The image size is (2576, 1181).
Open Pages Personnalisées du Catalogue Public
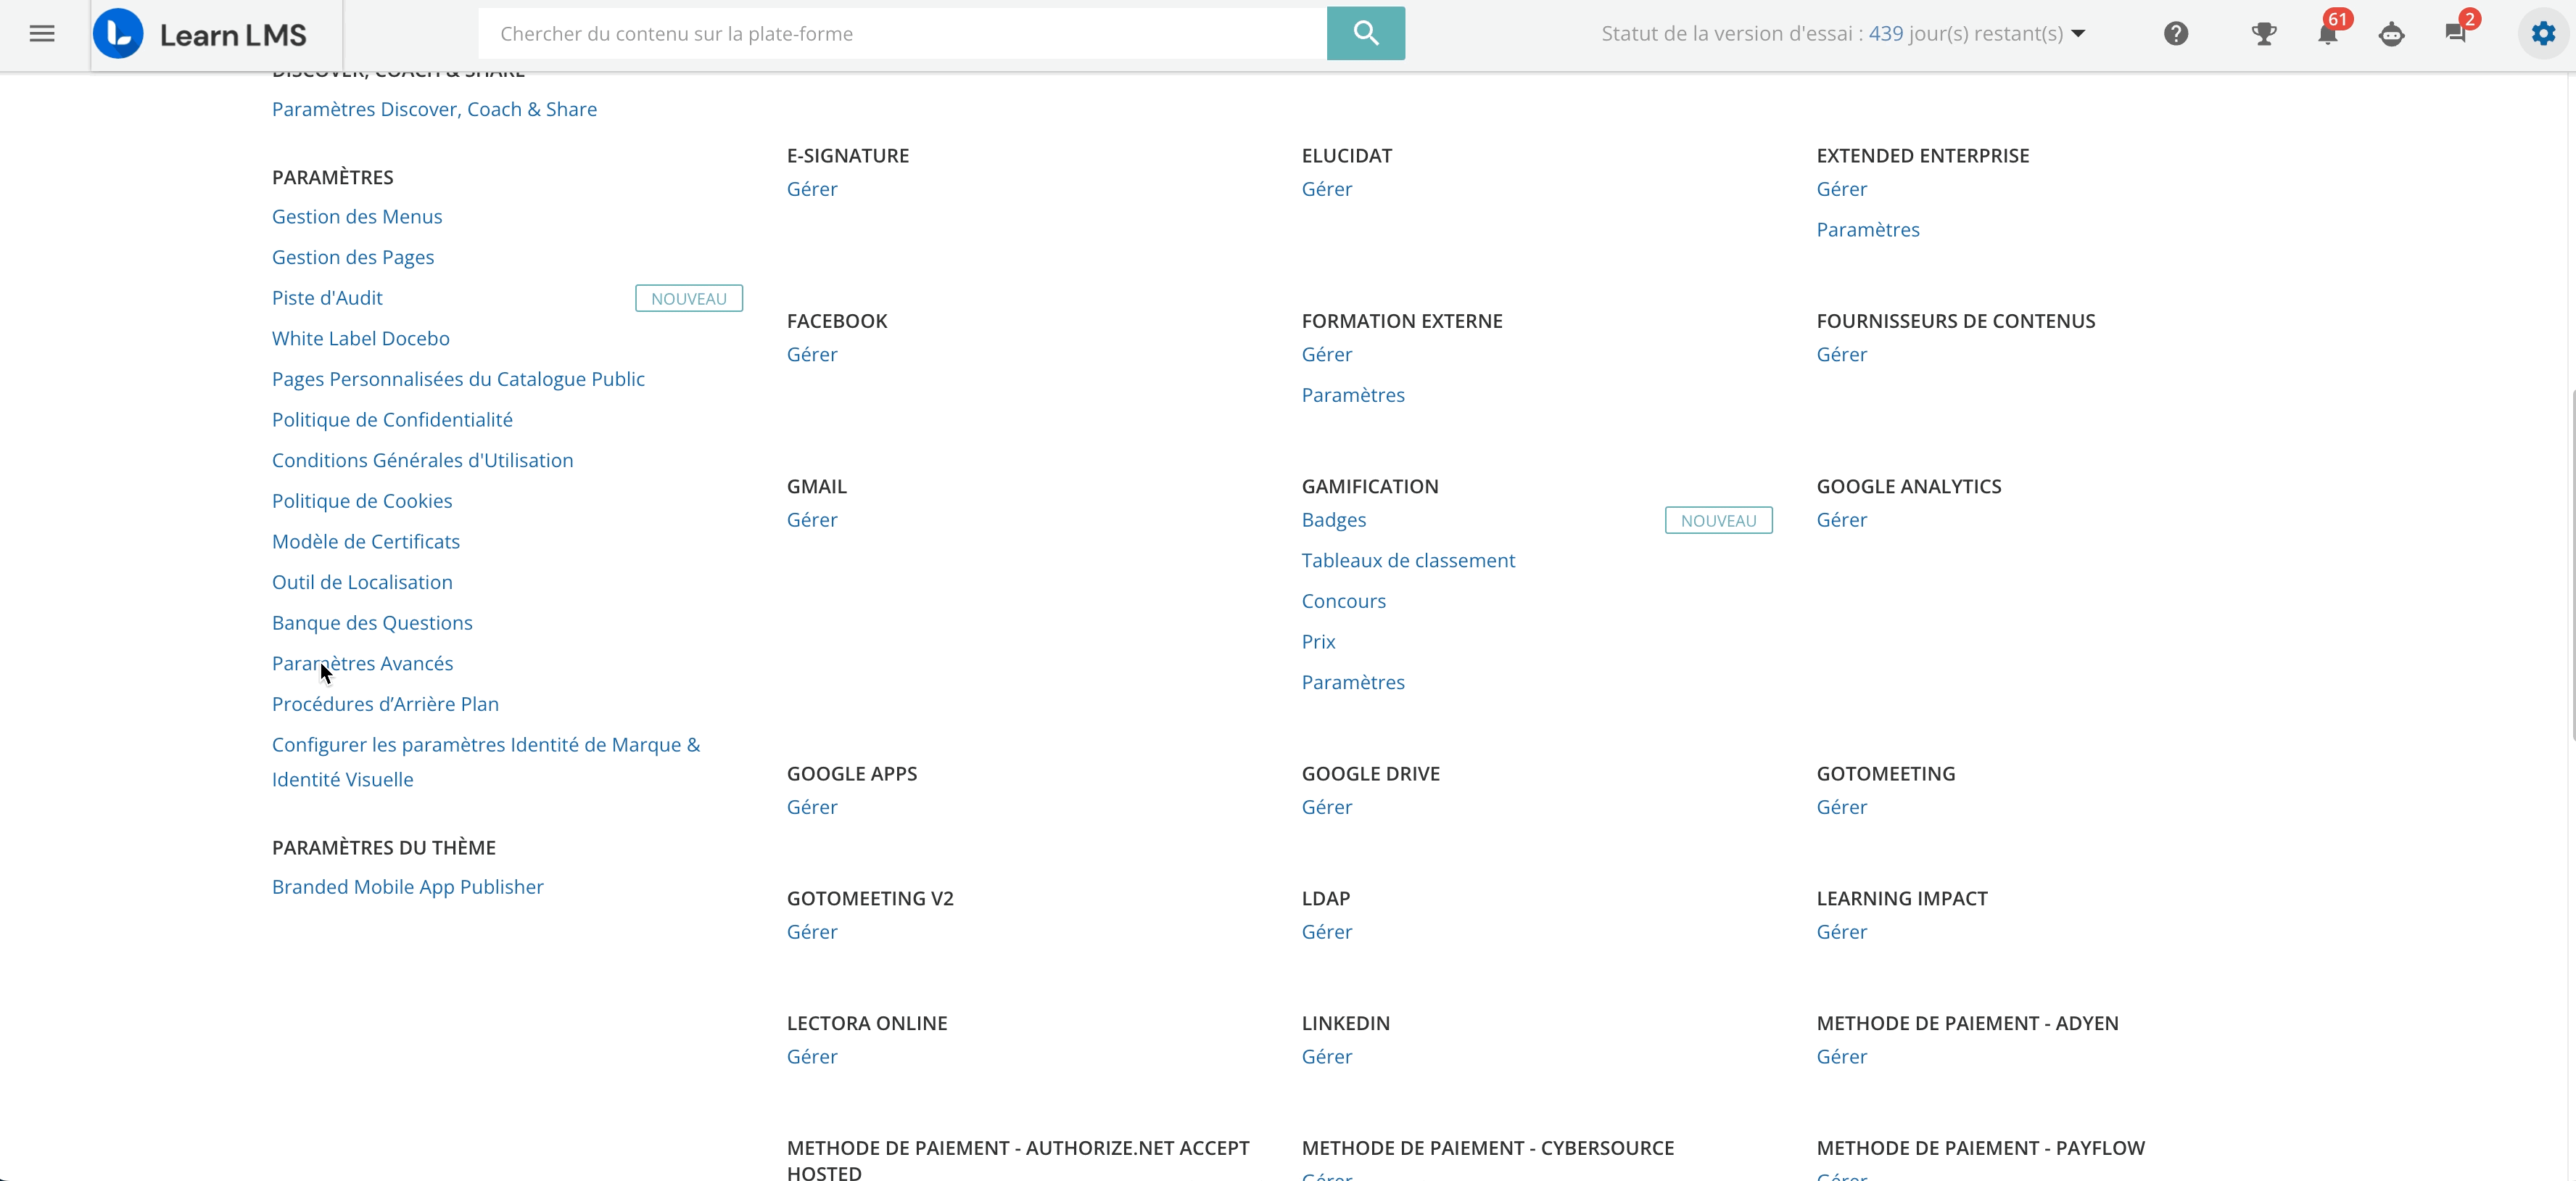[x=458, y=380]
